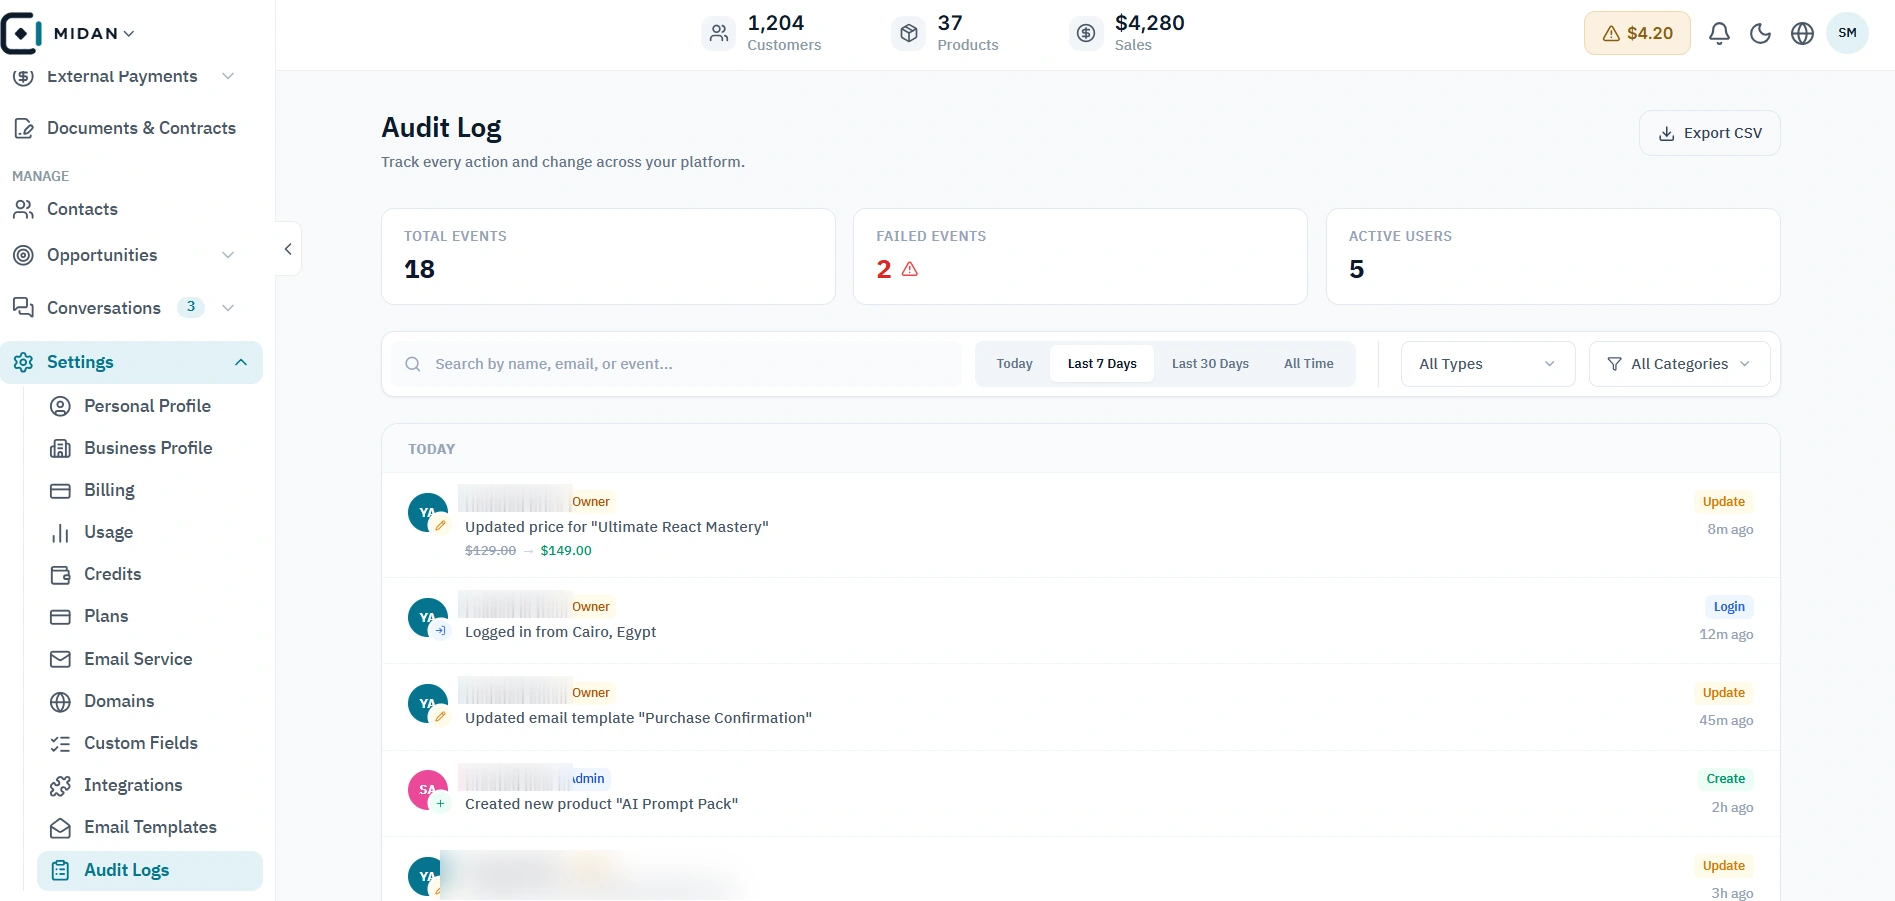
Task: Click the Failed Events card
Action: [1080, 256]
